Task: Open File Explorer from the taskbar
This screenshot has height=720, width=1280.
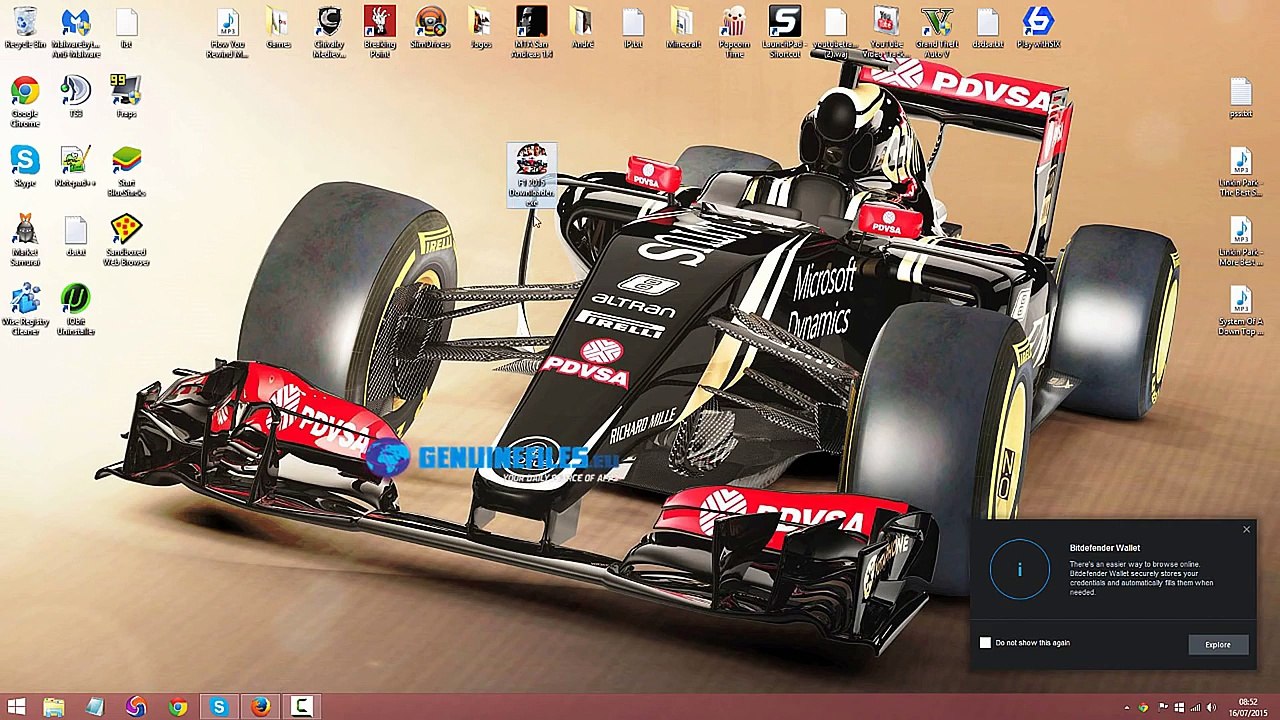Action: (54, 707)
